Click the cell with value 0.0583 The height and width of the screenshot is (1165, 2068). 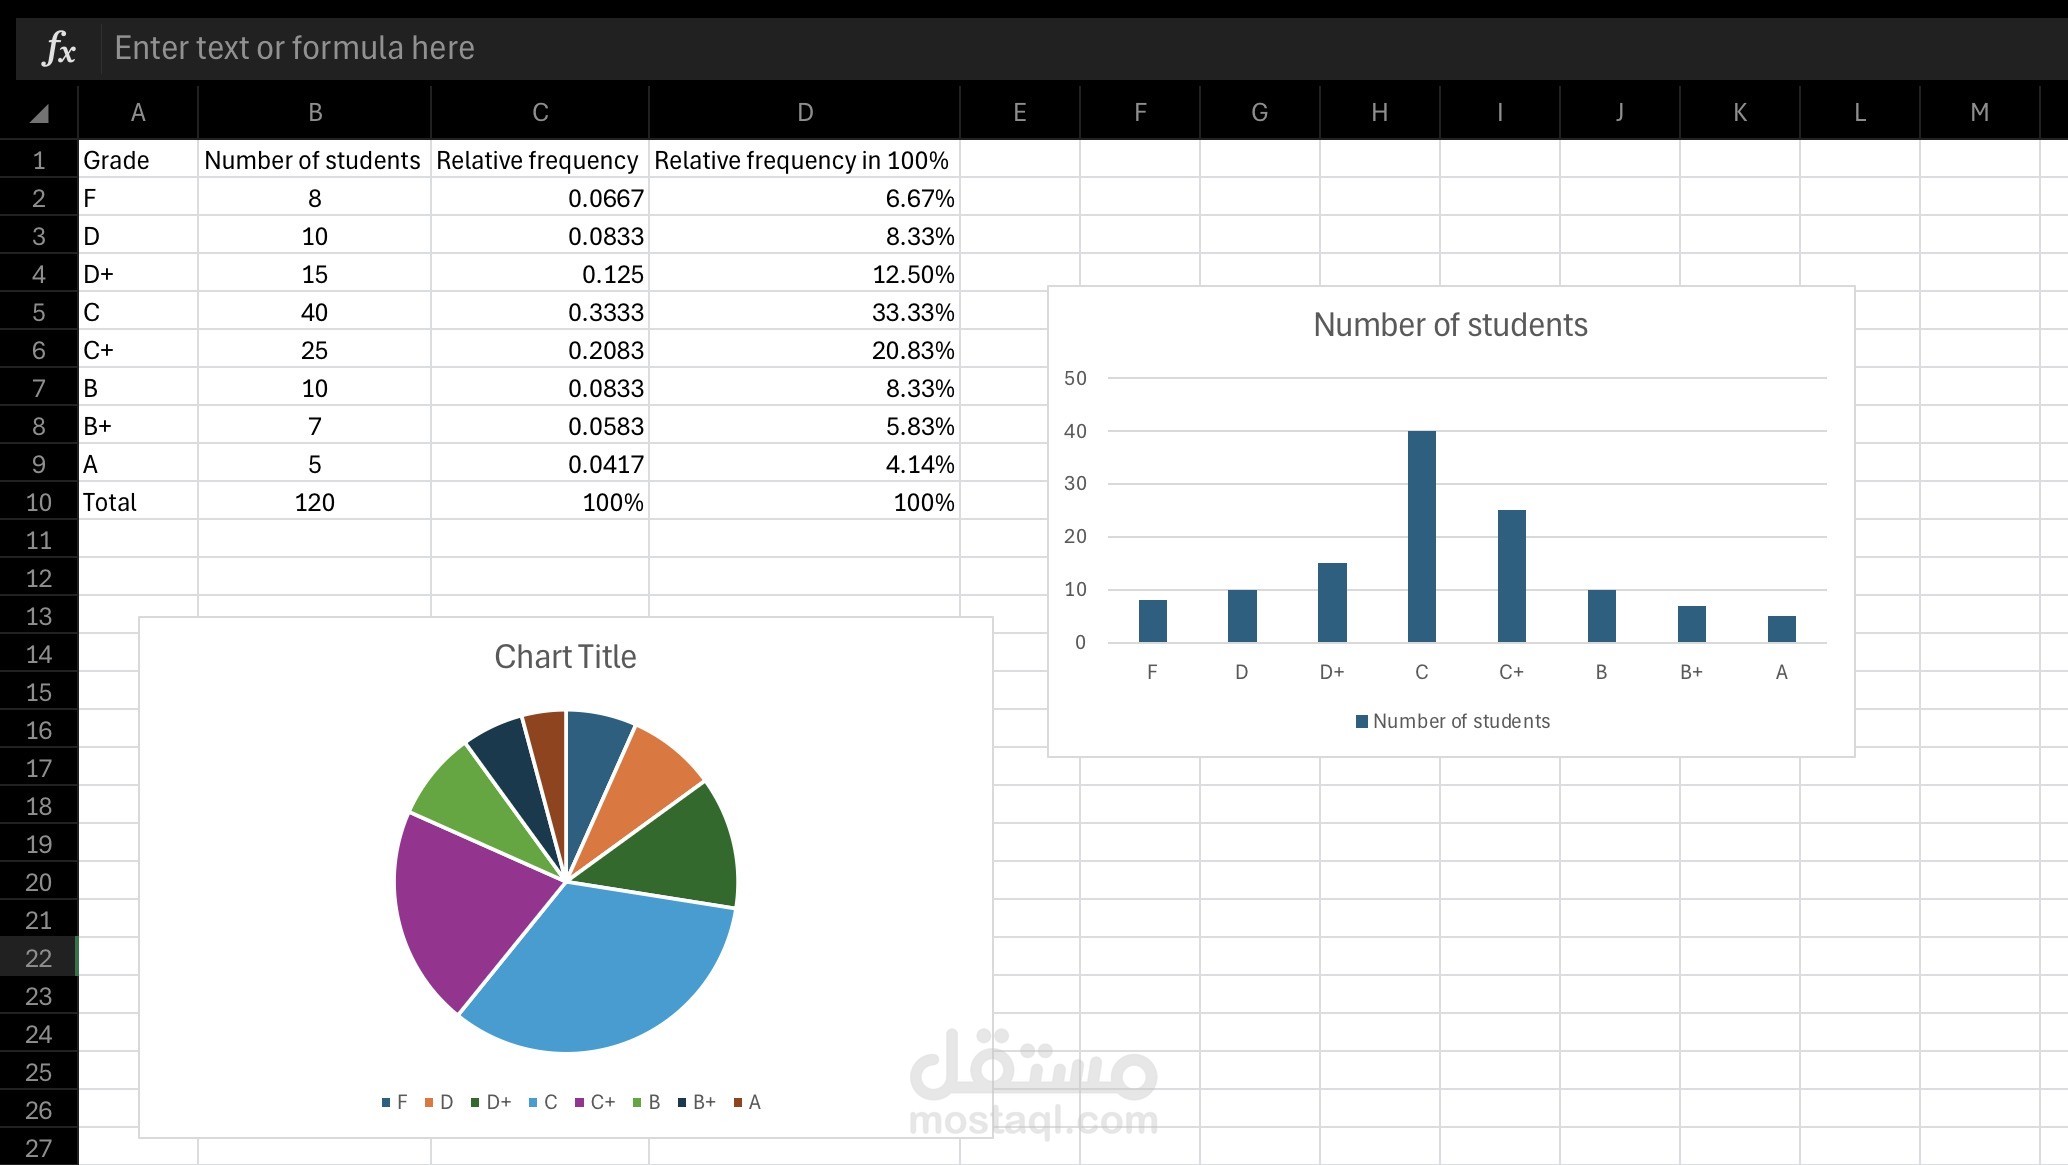click(x=540, y=426)
